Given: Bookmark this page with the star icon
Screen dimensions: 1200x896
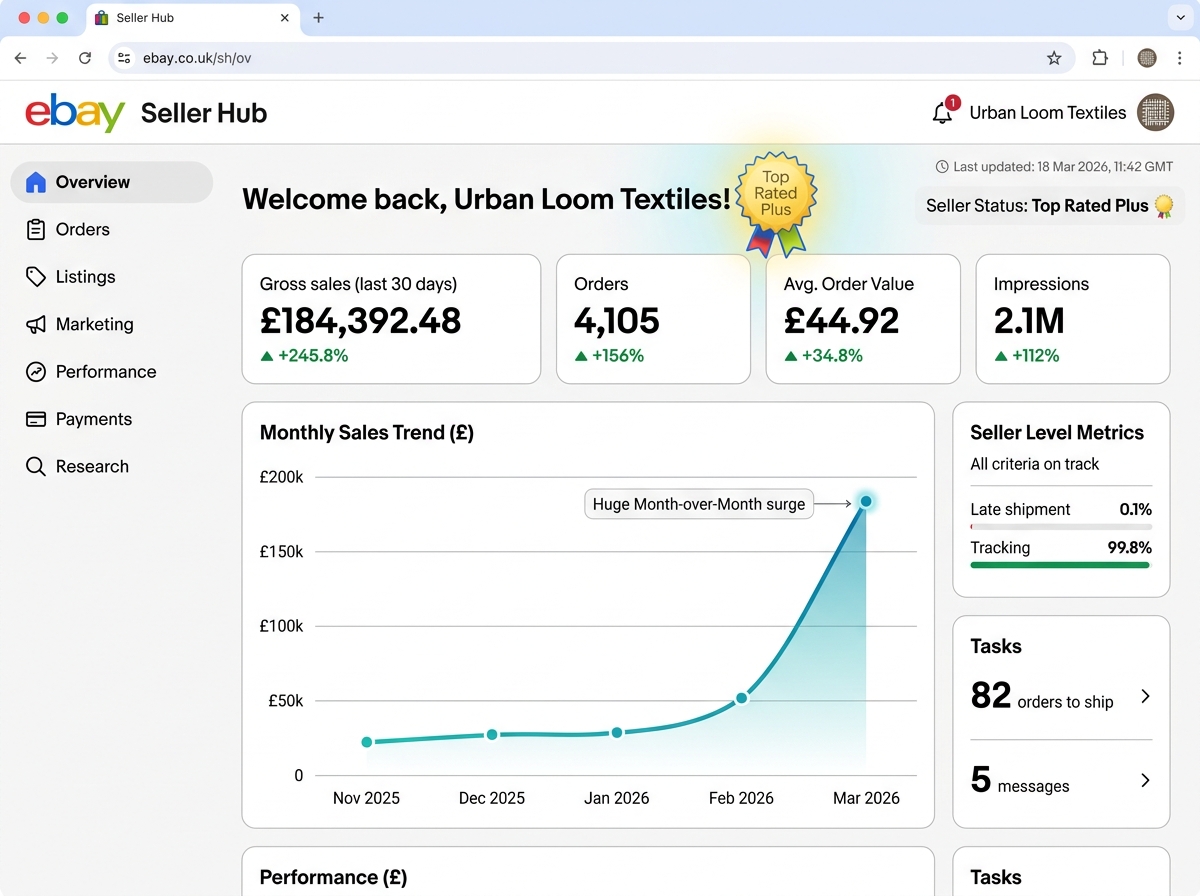Looking at the screenshot, I should 1054,58.
